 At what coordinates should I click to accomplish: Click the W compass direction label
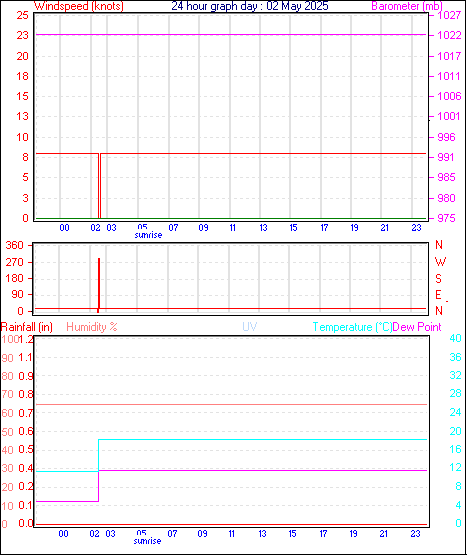(440, 262)
